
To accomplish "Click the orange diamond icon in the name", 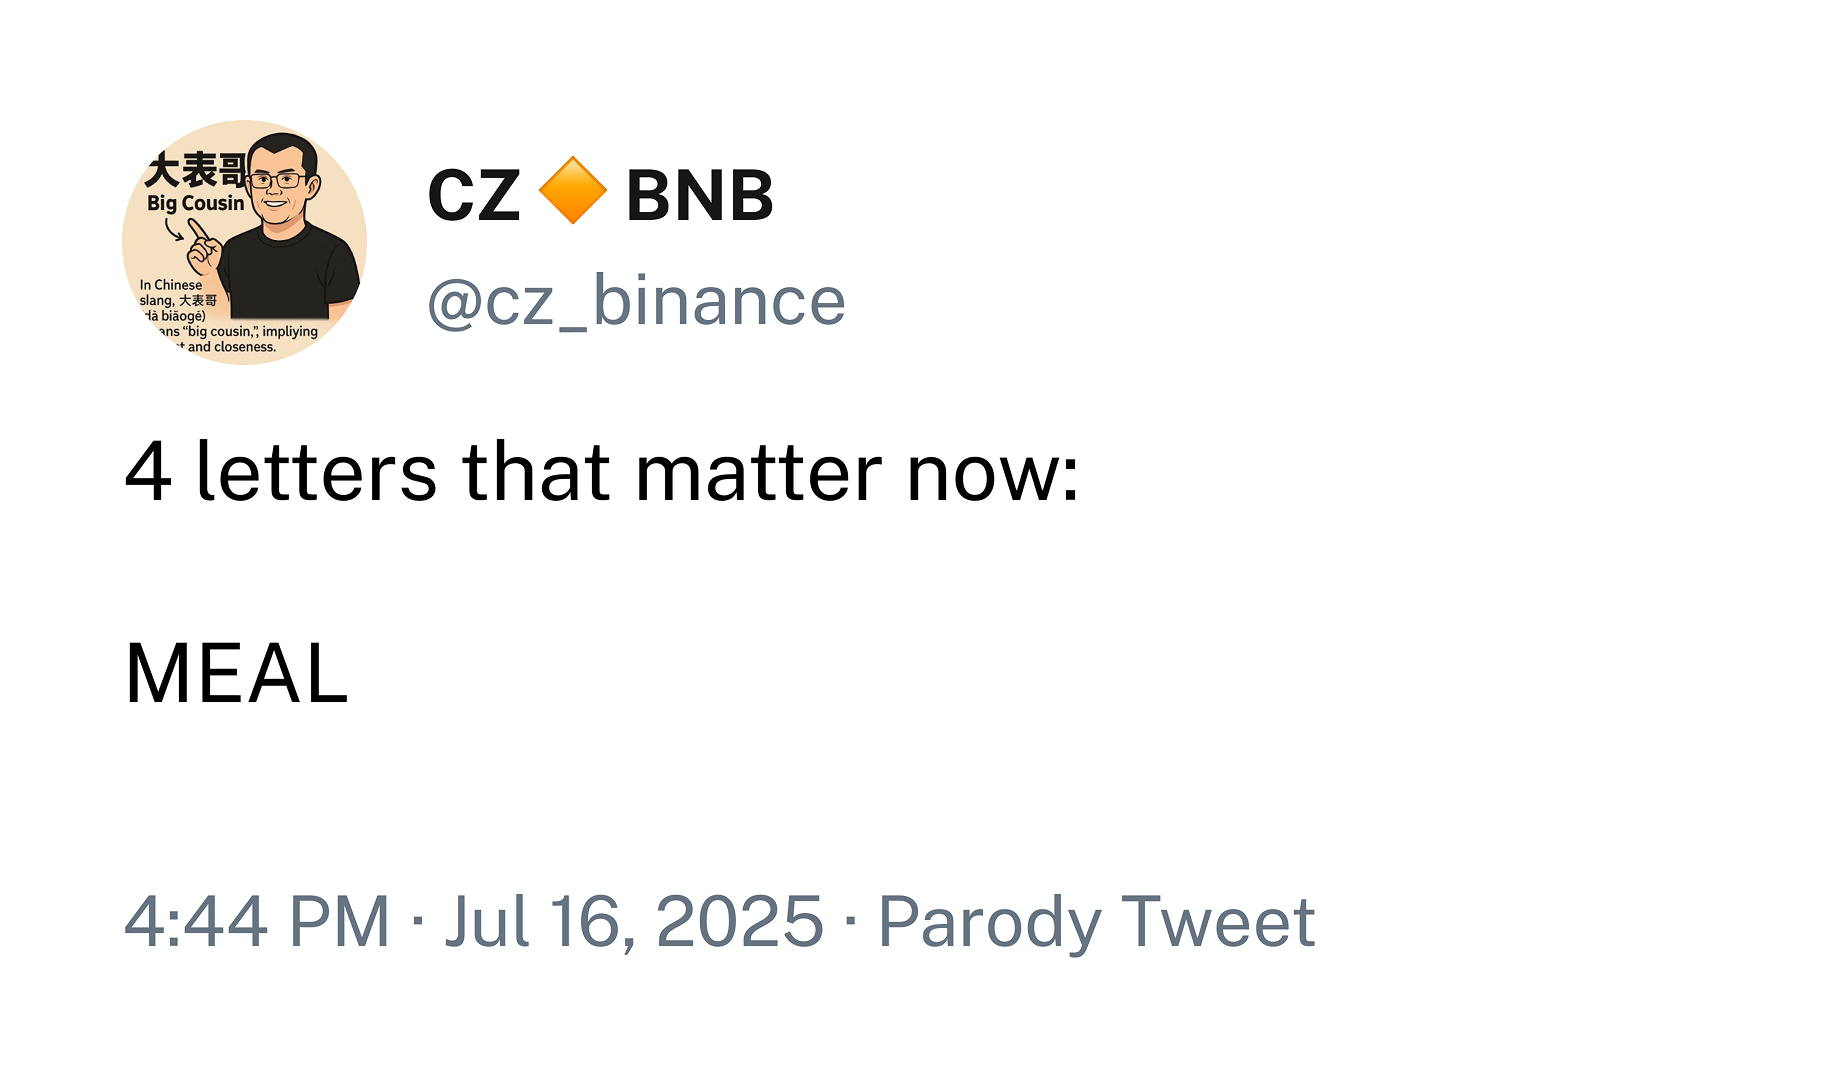I will tap(572, 191).
